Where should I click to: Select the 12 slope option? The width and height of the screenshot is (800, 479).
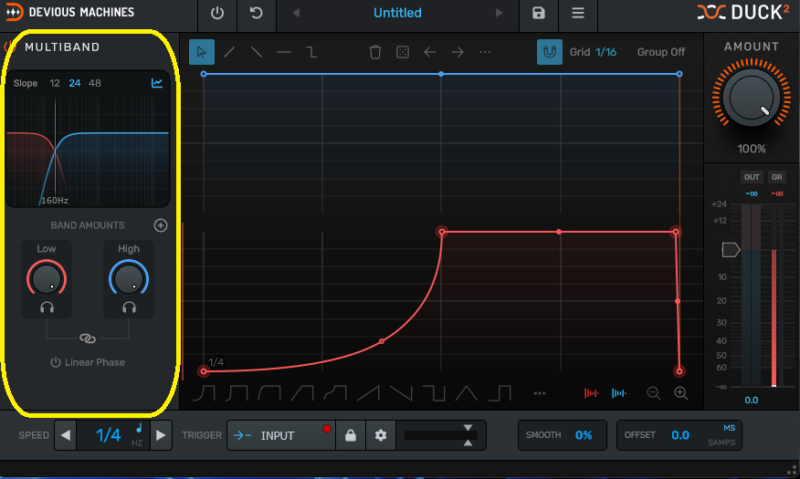click(x=55, y=83)
